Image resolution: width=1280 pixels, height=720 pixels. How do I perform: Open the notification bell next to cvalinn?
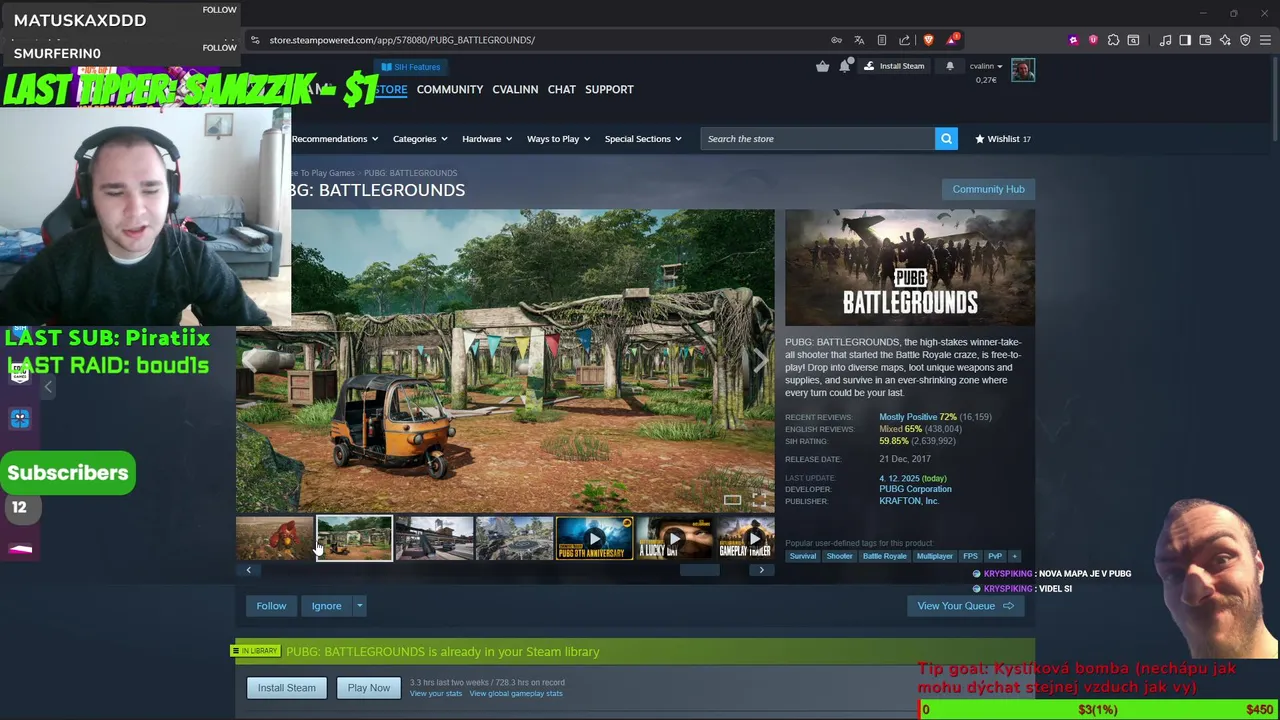tap(950, 66)
